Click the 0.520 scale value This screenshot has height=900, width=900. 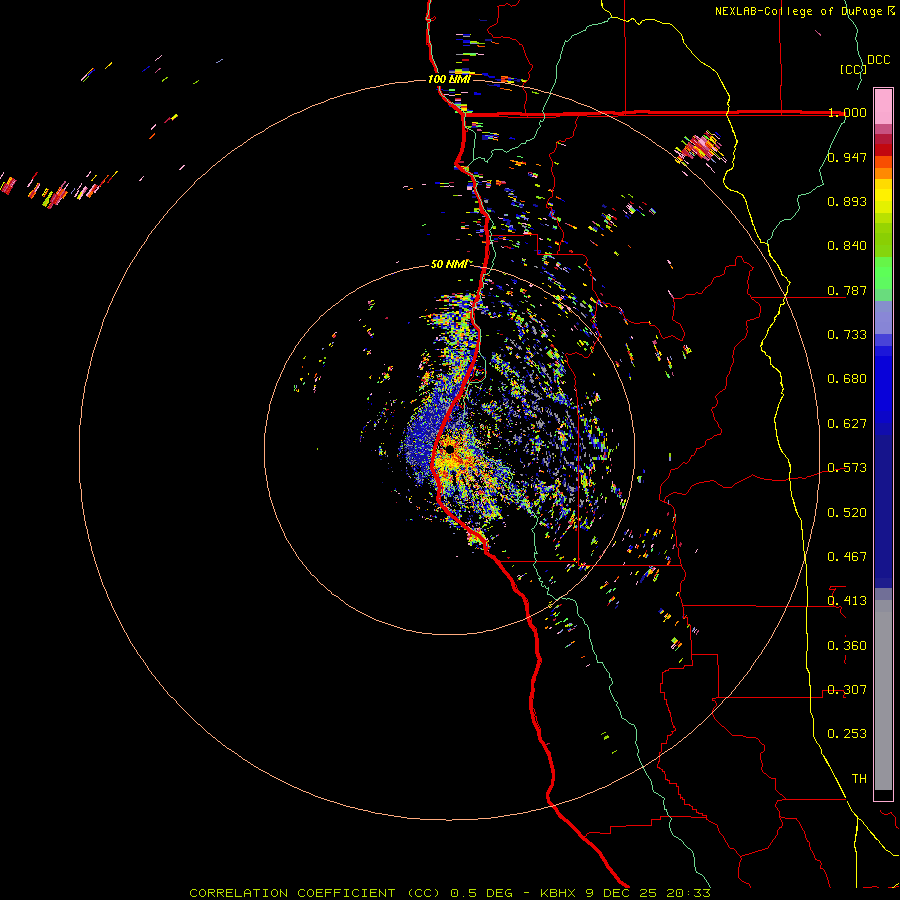pyautogui.click(x=847, y=513)
